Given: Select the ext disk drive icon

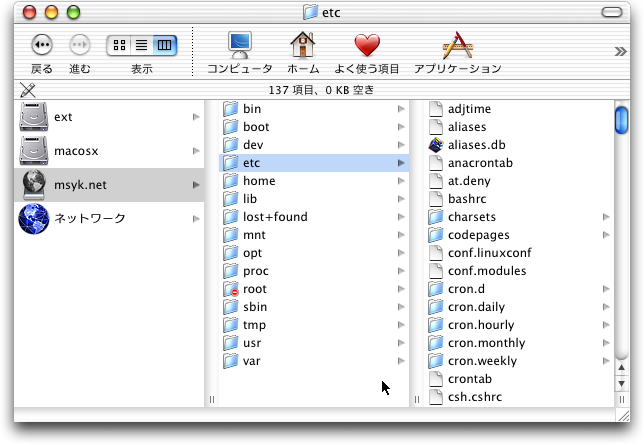Looking at the screenshot, I should 34,117.
